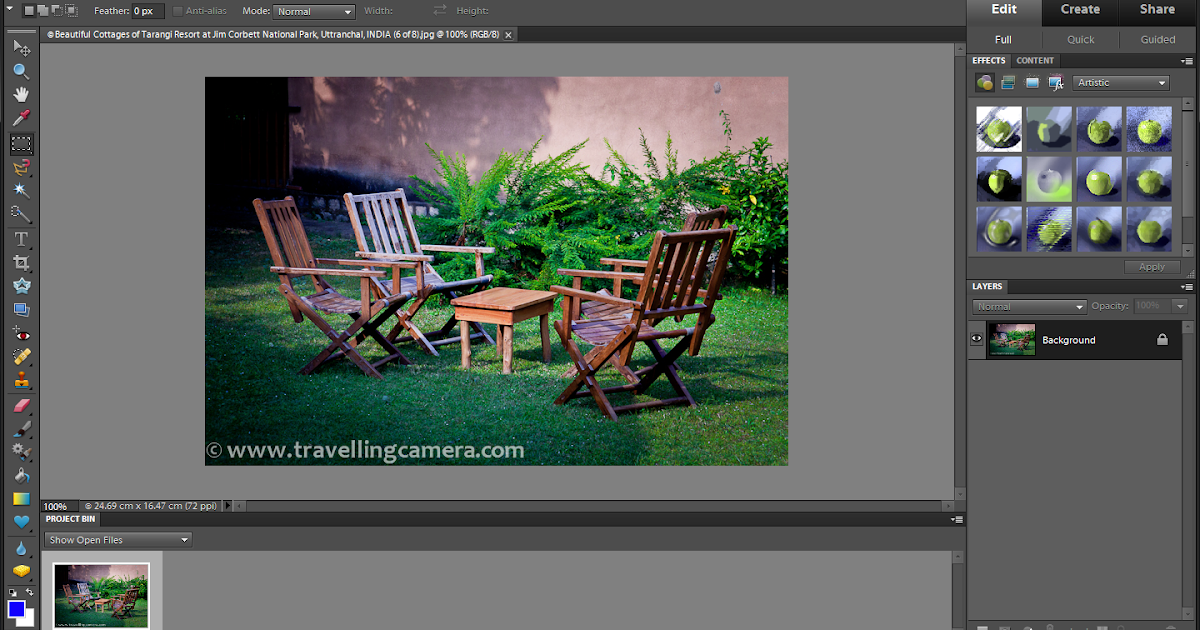The width and height of the screenshot is (1200, 630).
Task: Select the Horizontal Type tool
Action: tap(21, 239)
